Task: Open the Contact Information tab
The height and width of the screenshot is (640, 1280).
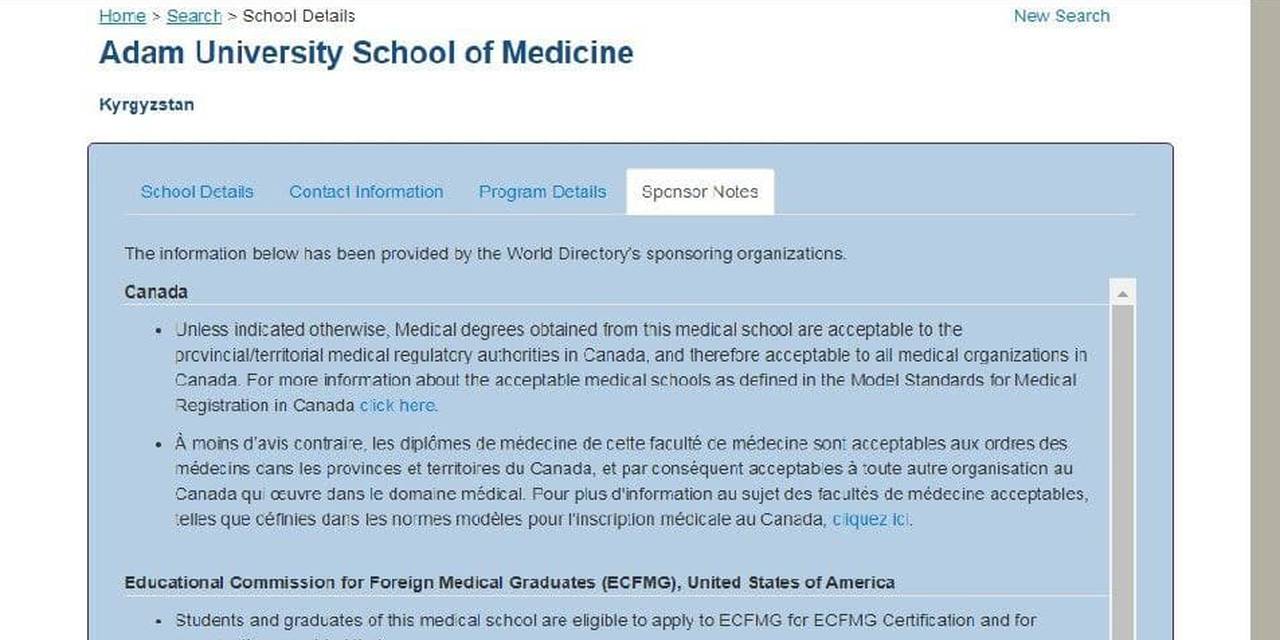Action: [x=366, y=192]
